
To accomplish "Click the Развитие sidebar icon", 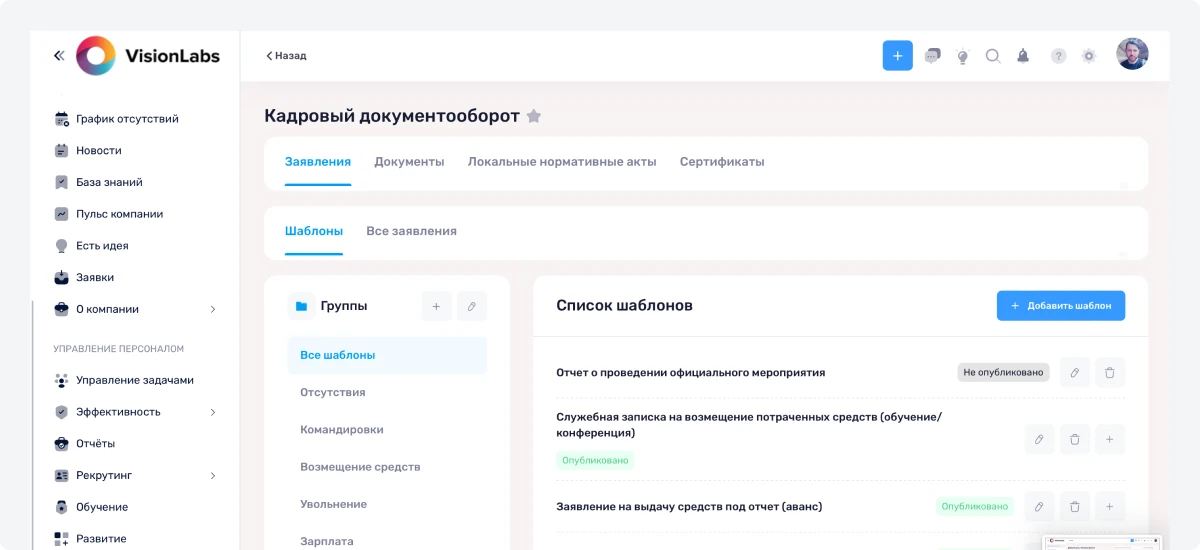I will [x=61, y=539].
